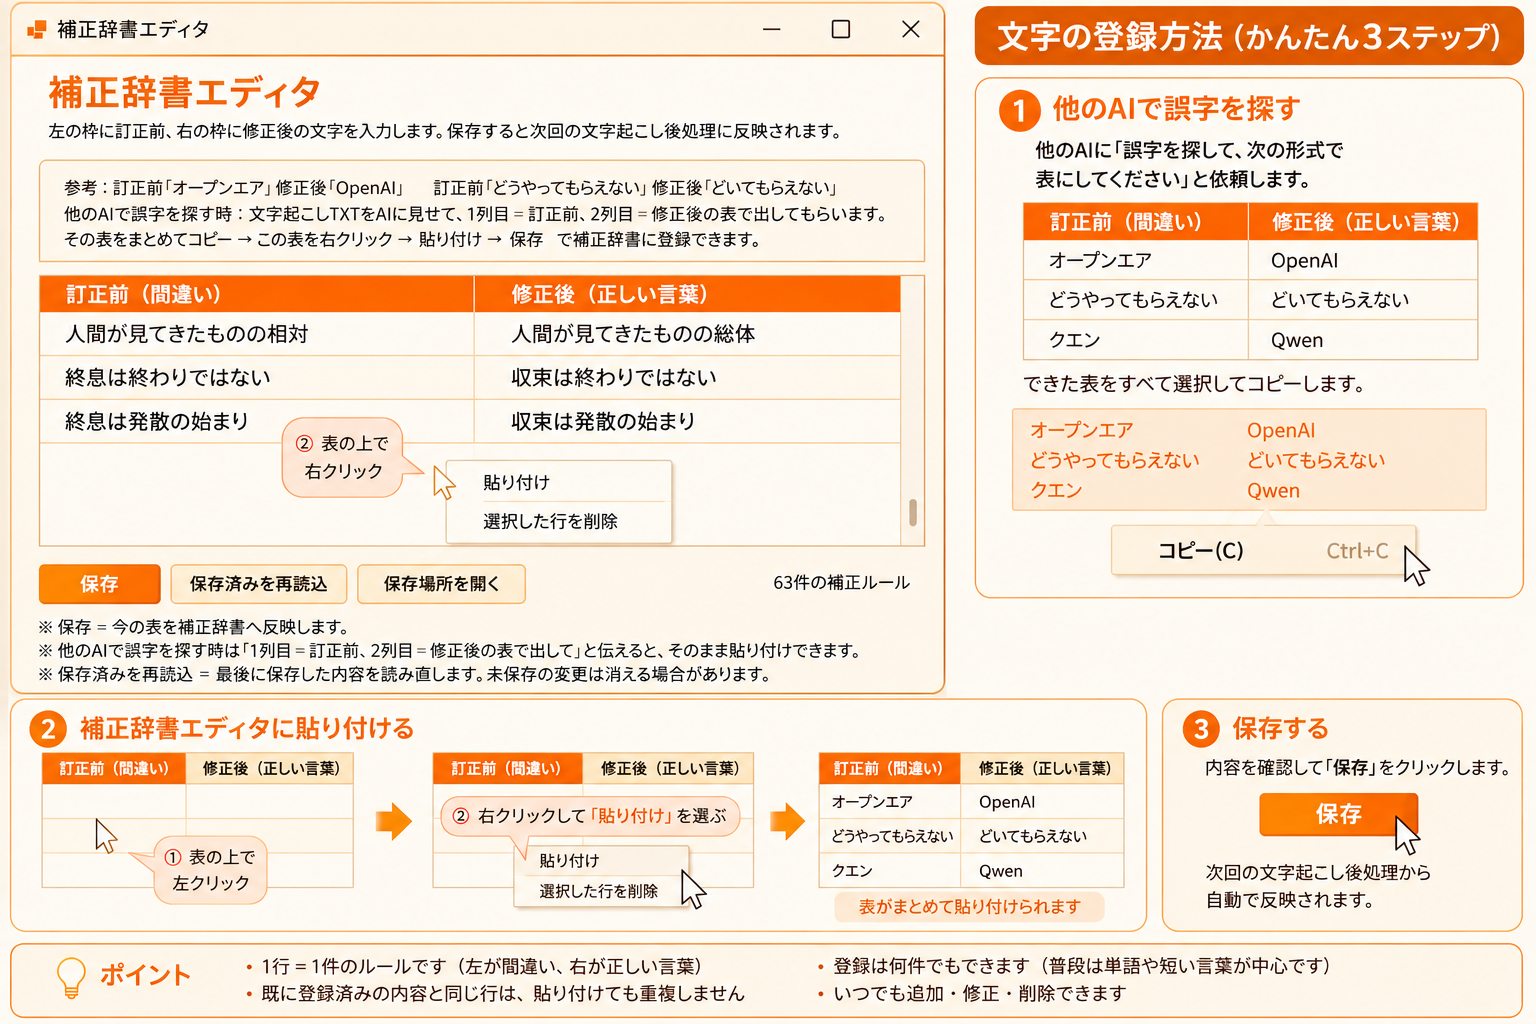Click OpenAI in the step 1 white table
Viewport: 1536px width, 1024px height.
click(x=1363, y=260)
